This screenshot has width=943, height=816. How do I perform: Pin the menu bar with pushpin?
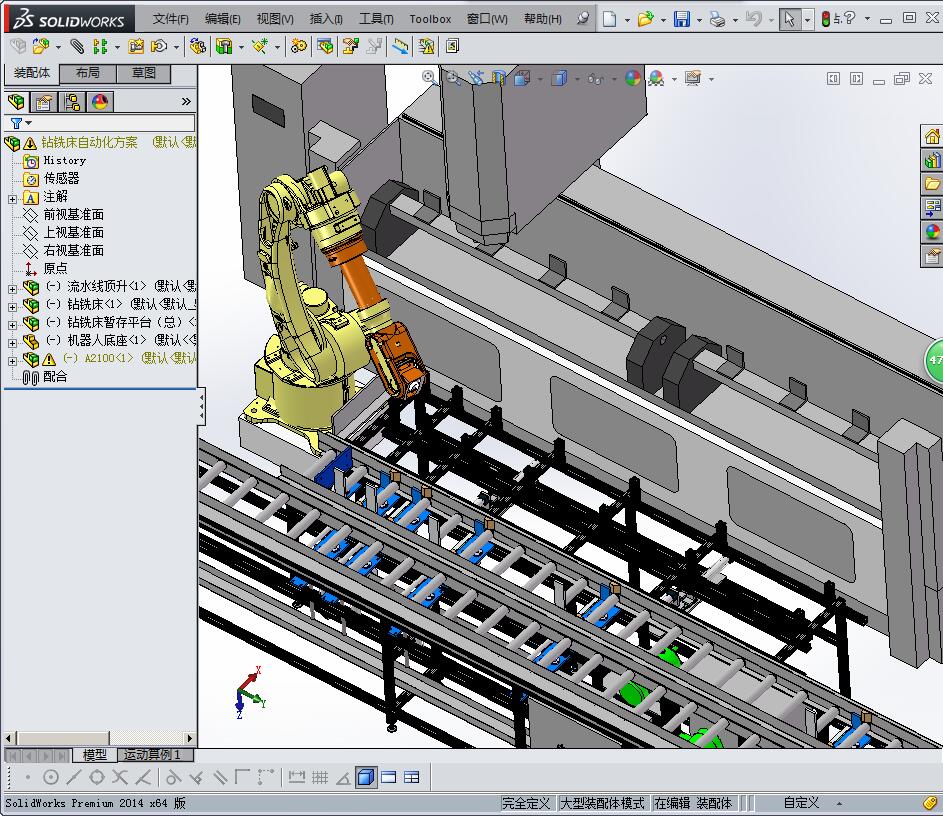pos(582,18)
